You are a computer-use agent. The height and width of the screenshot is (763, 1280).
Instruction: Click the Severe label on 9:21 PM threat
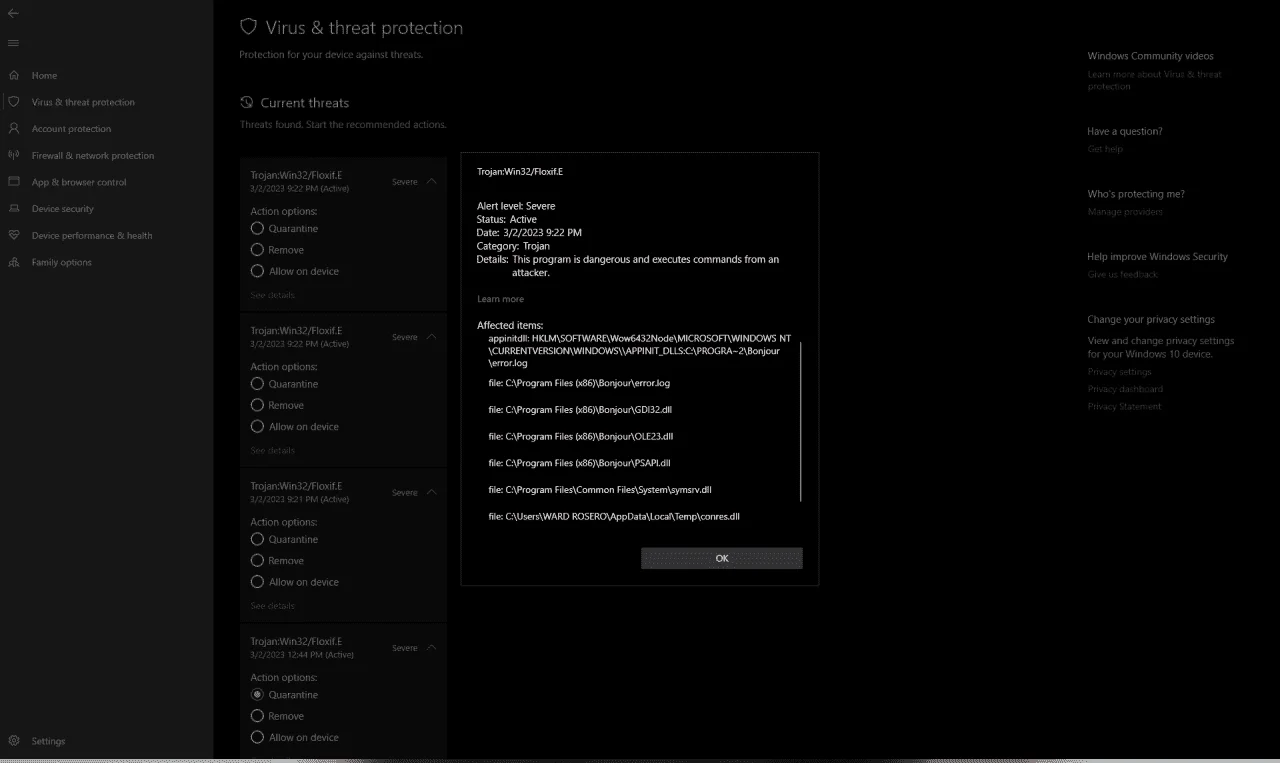[405, 492]
